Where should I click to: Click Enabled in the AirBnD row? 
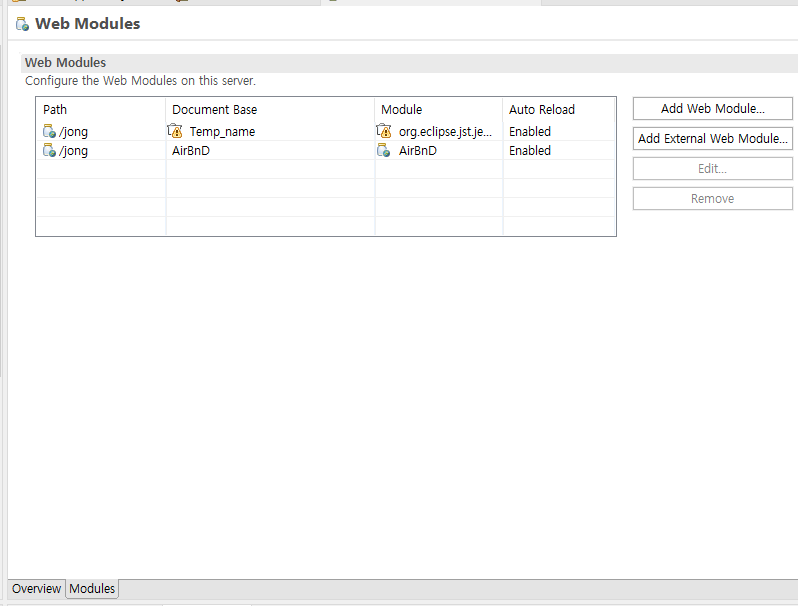[x=530, y=151]
